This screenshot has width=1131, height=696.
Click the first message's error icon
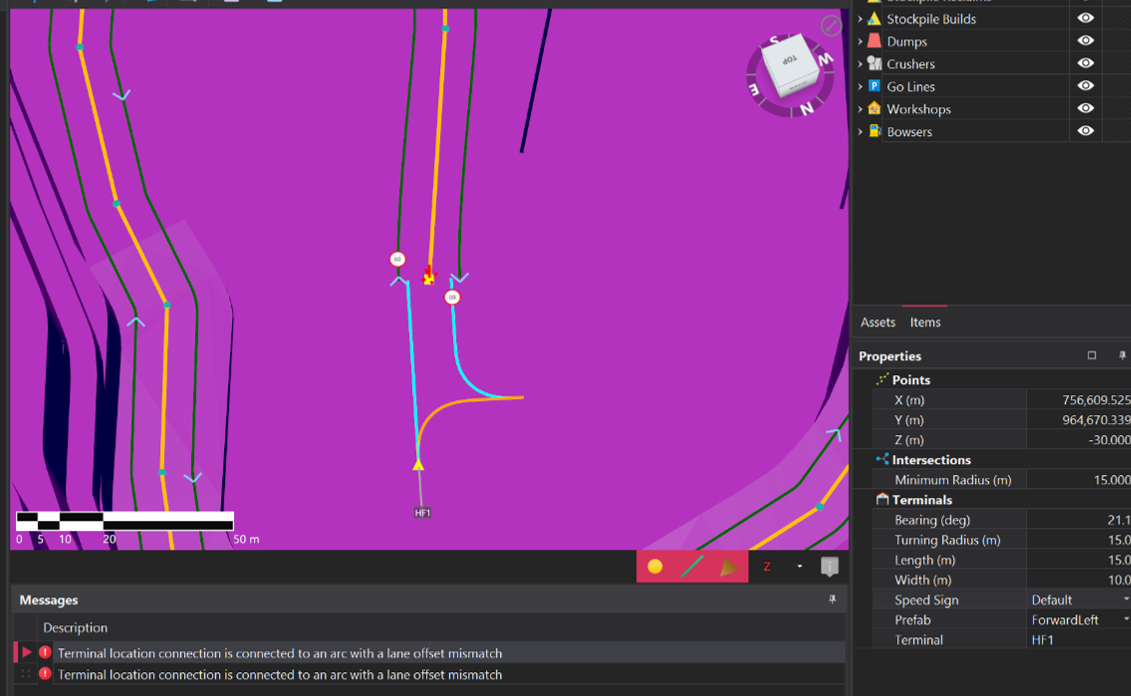(45, 653)
